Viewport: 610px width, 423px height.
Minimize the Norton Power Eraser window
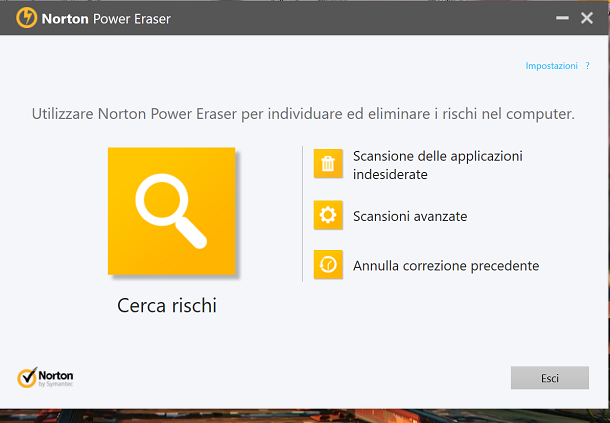[x=562, y=18]
